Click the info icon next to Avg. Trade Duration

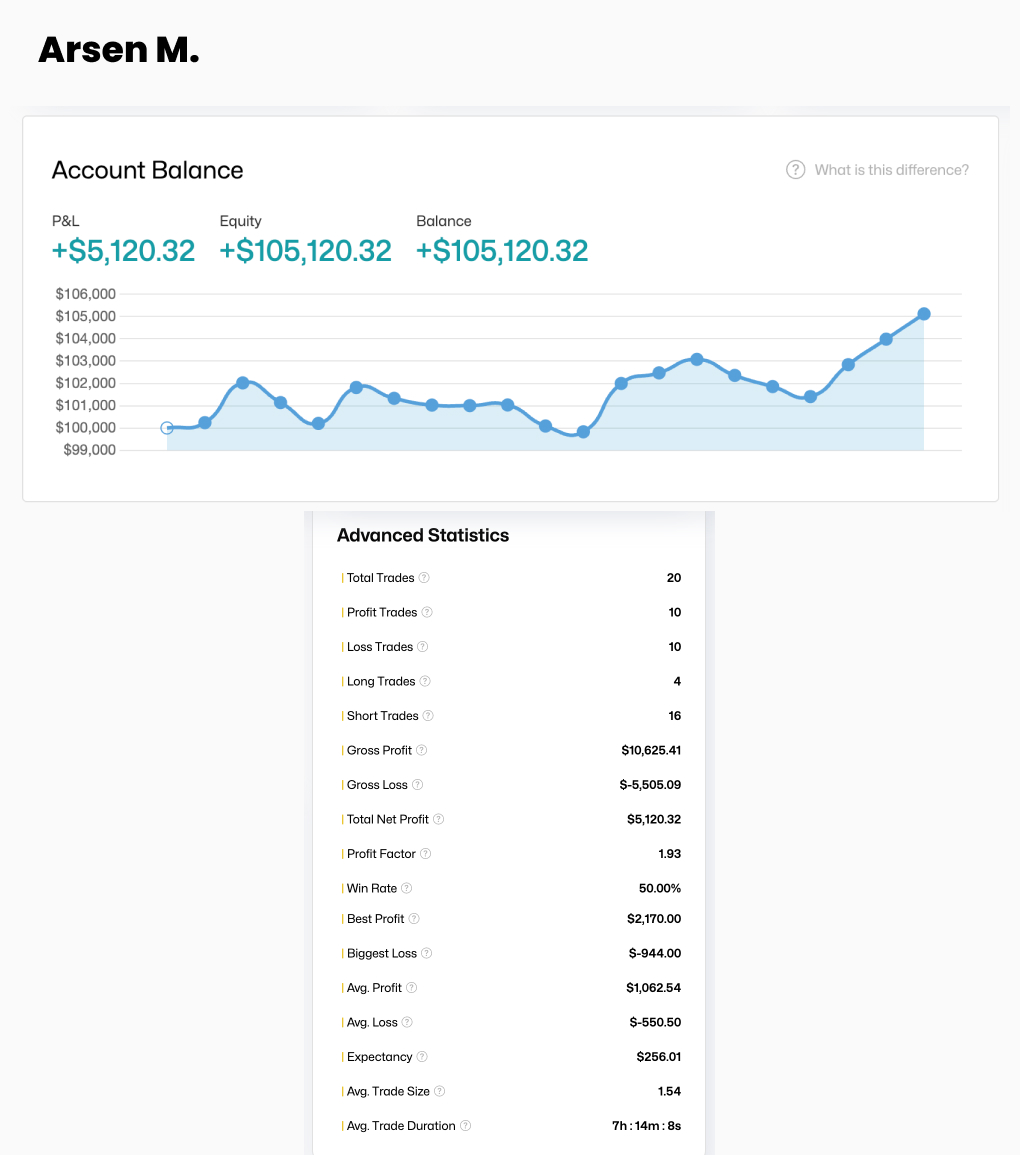click(465, 1126)
